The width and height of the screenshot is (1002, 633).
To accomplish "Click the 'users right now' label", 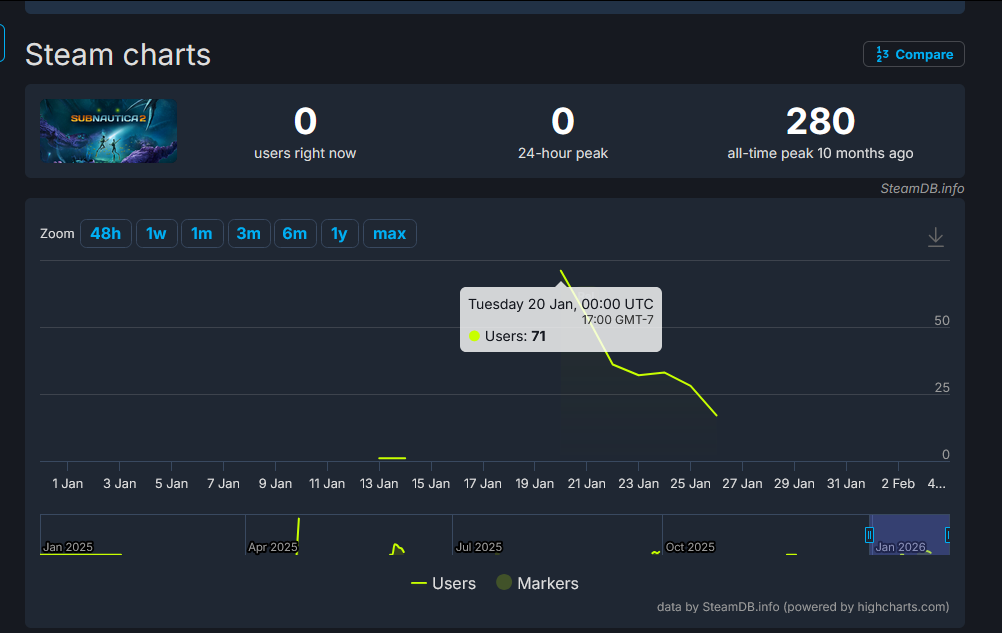I will click(305, 153).
